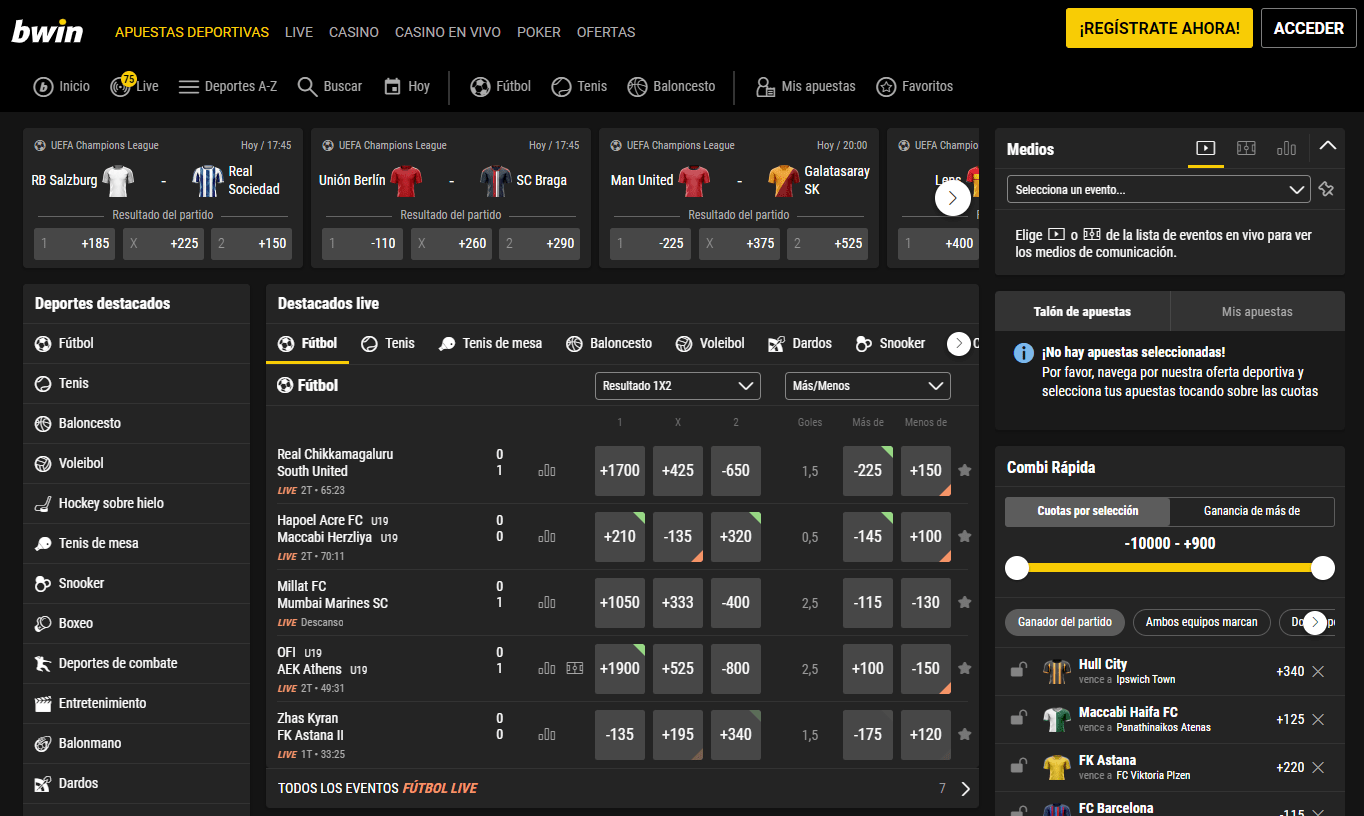Switch to Dardos tab in Destacados live

(800, 344)
